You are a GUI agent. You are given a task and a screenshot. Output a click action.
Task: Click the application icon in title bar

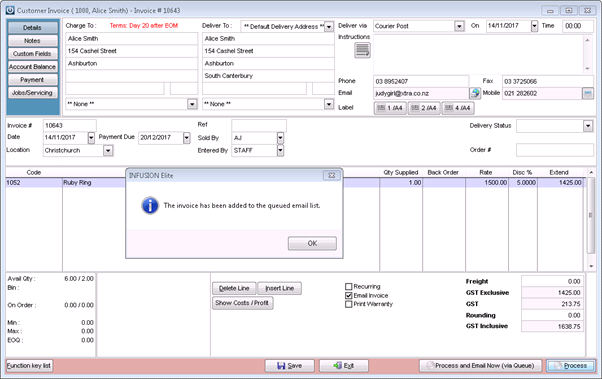coord(10,10)
